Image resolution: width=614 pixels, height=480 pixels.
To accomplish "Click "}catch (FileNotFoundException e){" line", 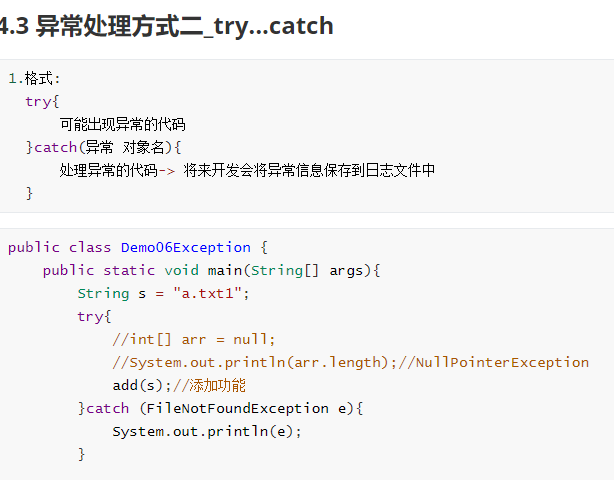I will (220, 408).
